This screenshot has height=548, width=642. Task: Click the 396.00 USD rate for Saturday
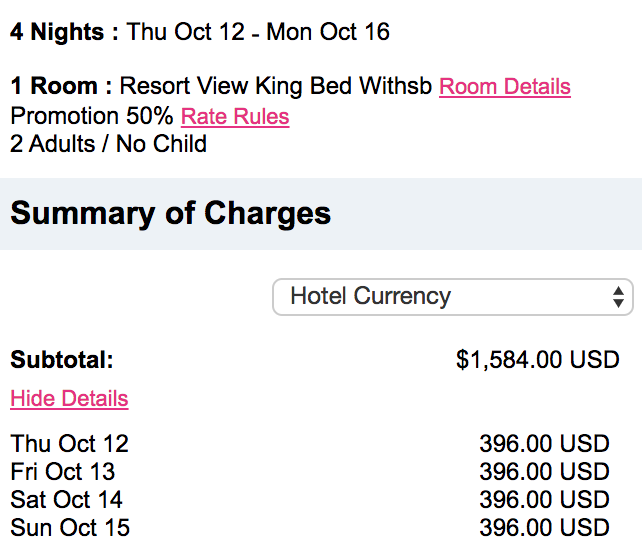544,500
